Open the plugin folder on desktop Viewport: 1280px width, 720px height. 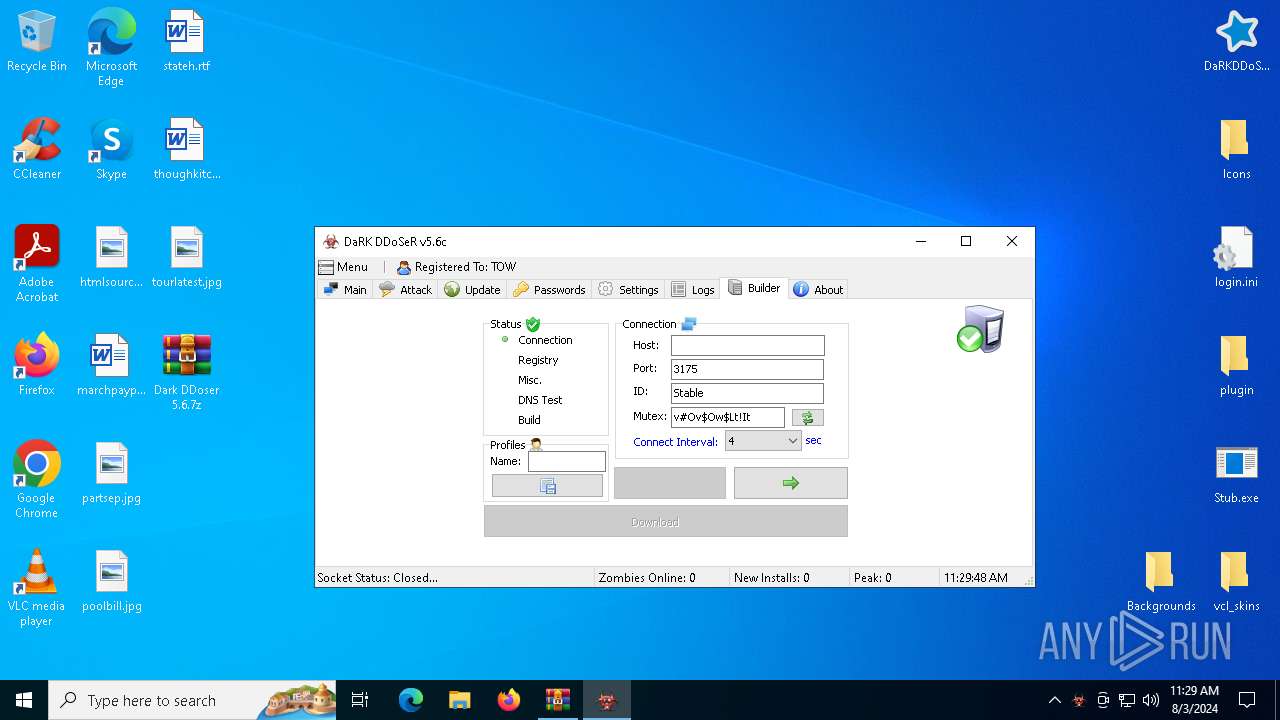[1237, 366]
